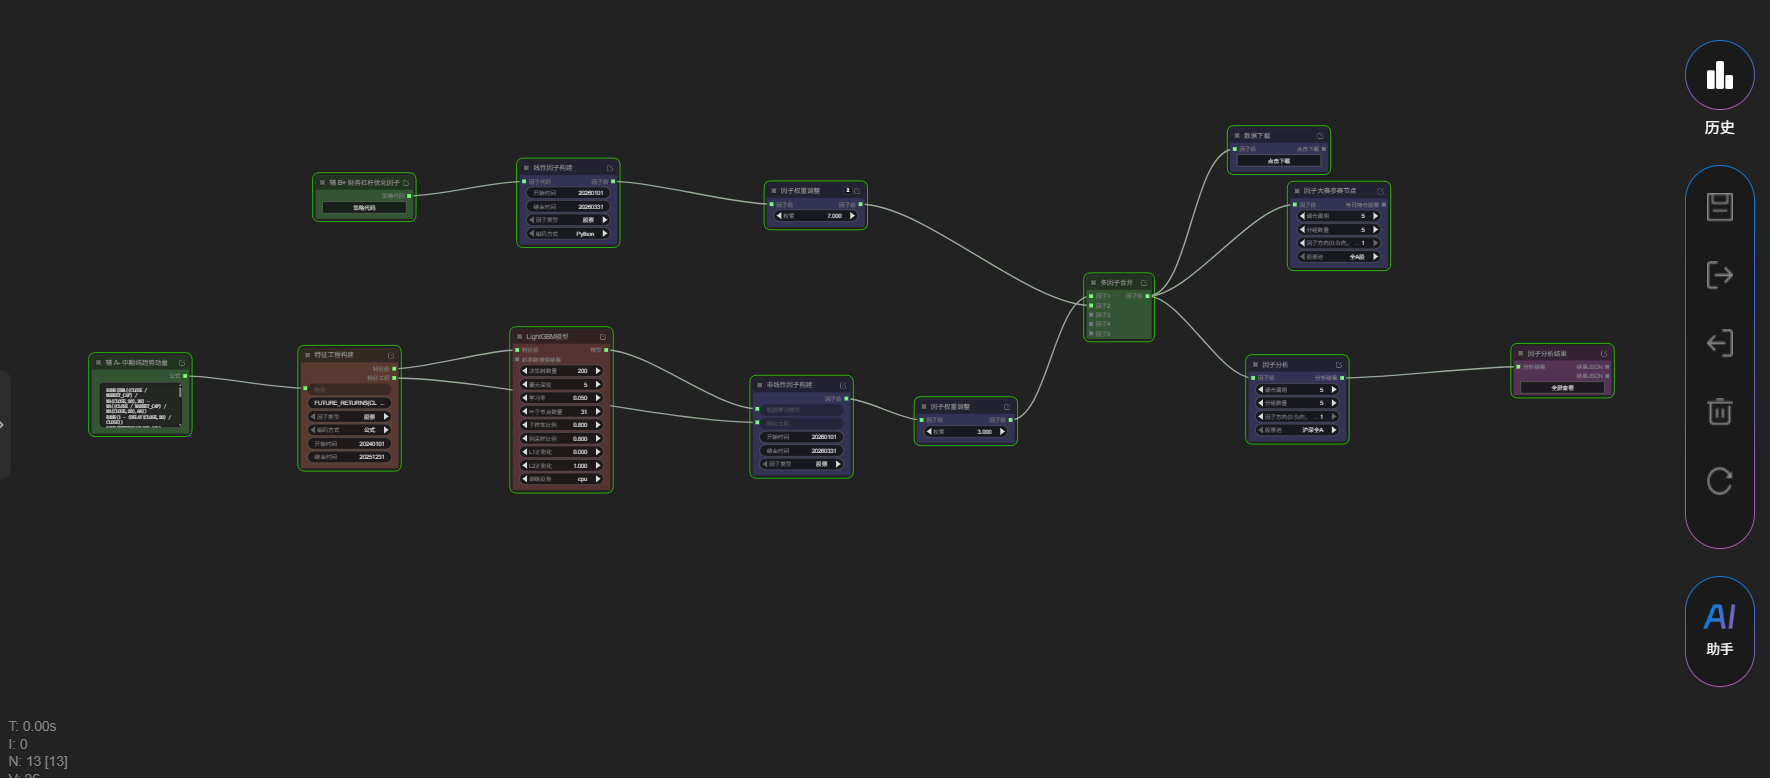Open 编码方式 Python dropdown in 线性因子构建
The height and width of the screenshot is (778, 1770).
(x=568, y=234)
